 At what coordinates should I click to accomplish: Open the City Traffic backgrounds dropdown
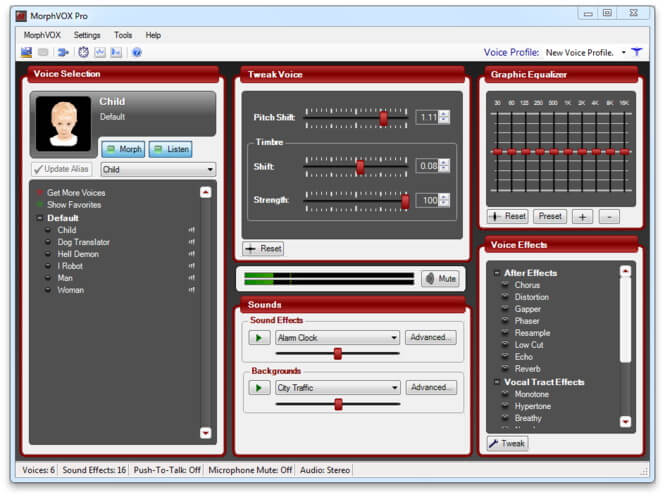[395, 388]
